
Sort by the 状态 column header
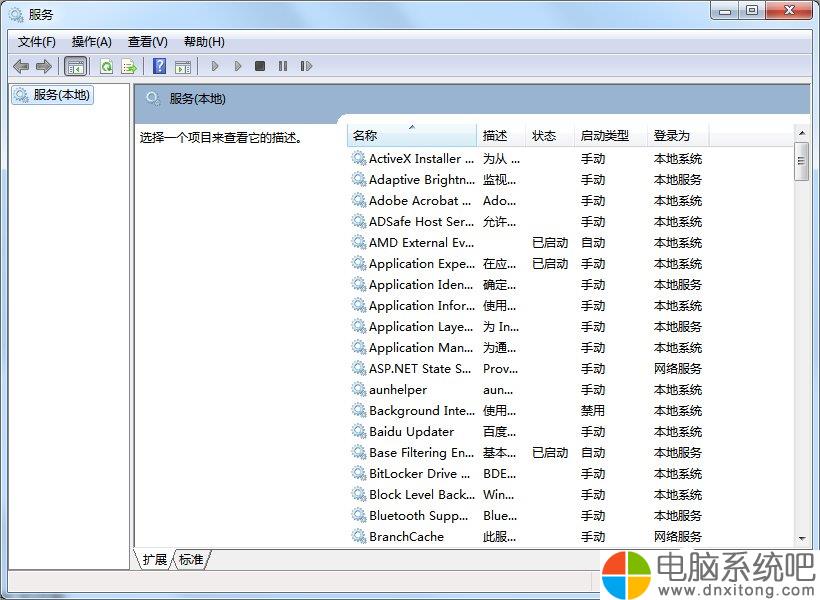(550, 135)
